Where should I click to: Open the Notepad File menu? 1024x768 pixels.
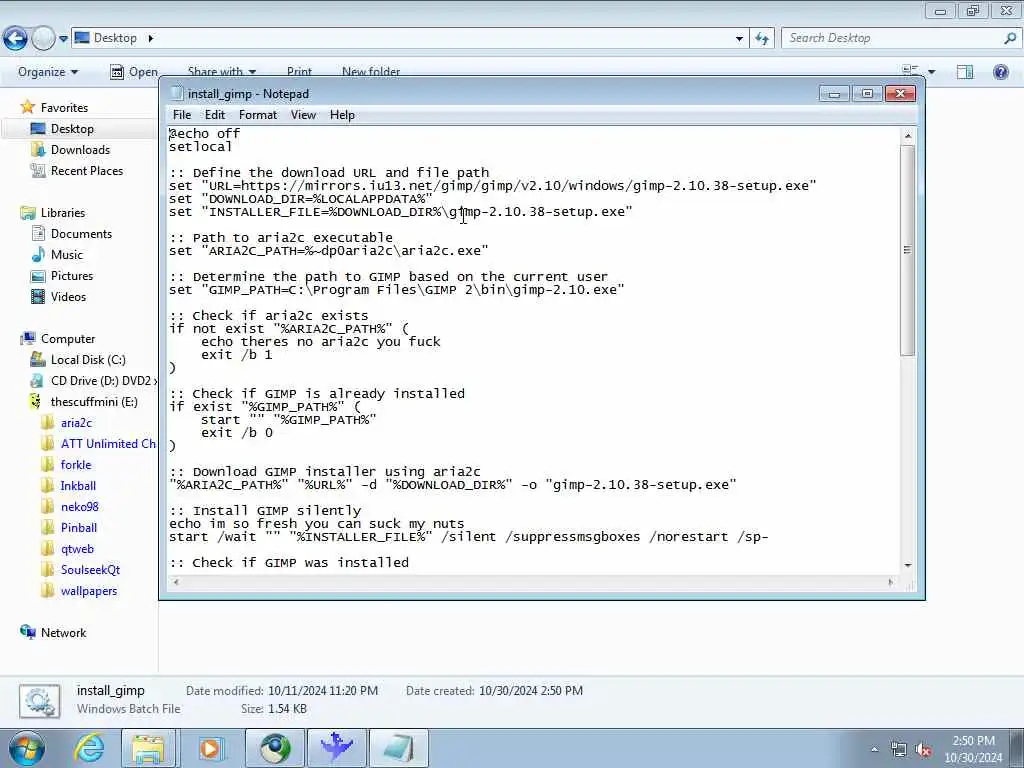click(x=182, y=115)
